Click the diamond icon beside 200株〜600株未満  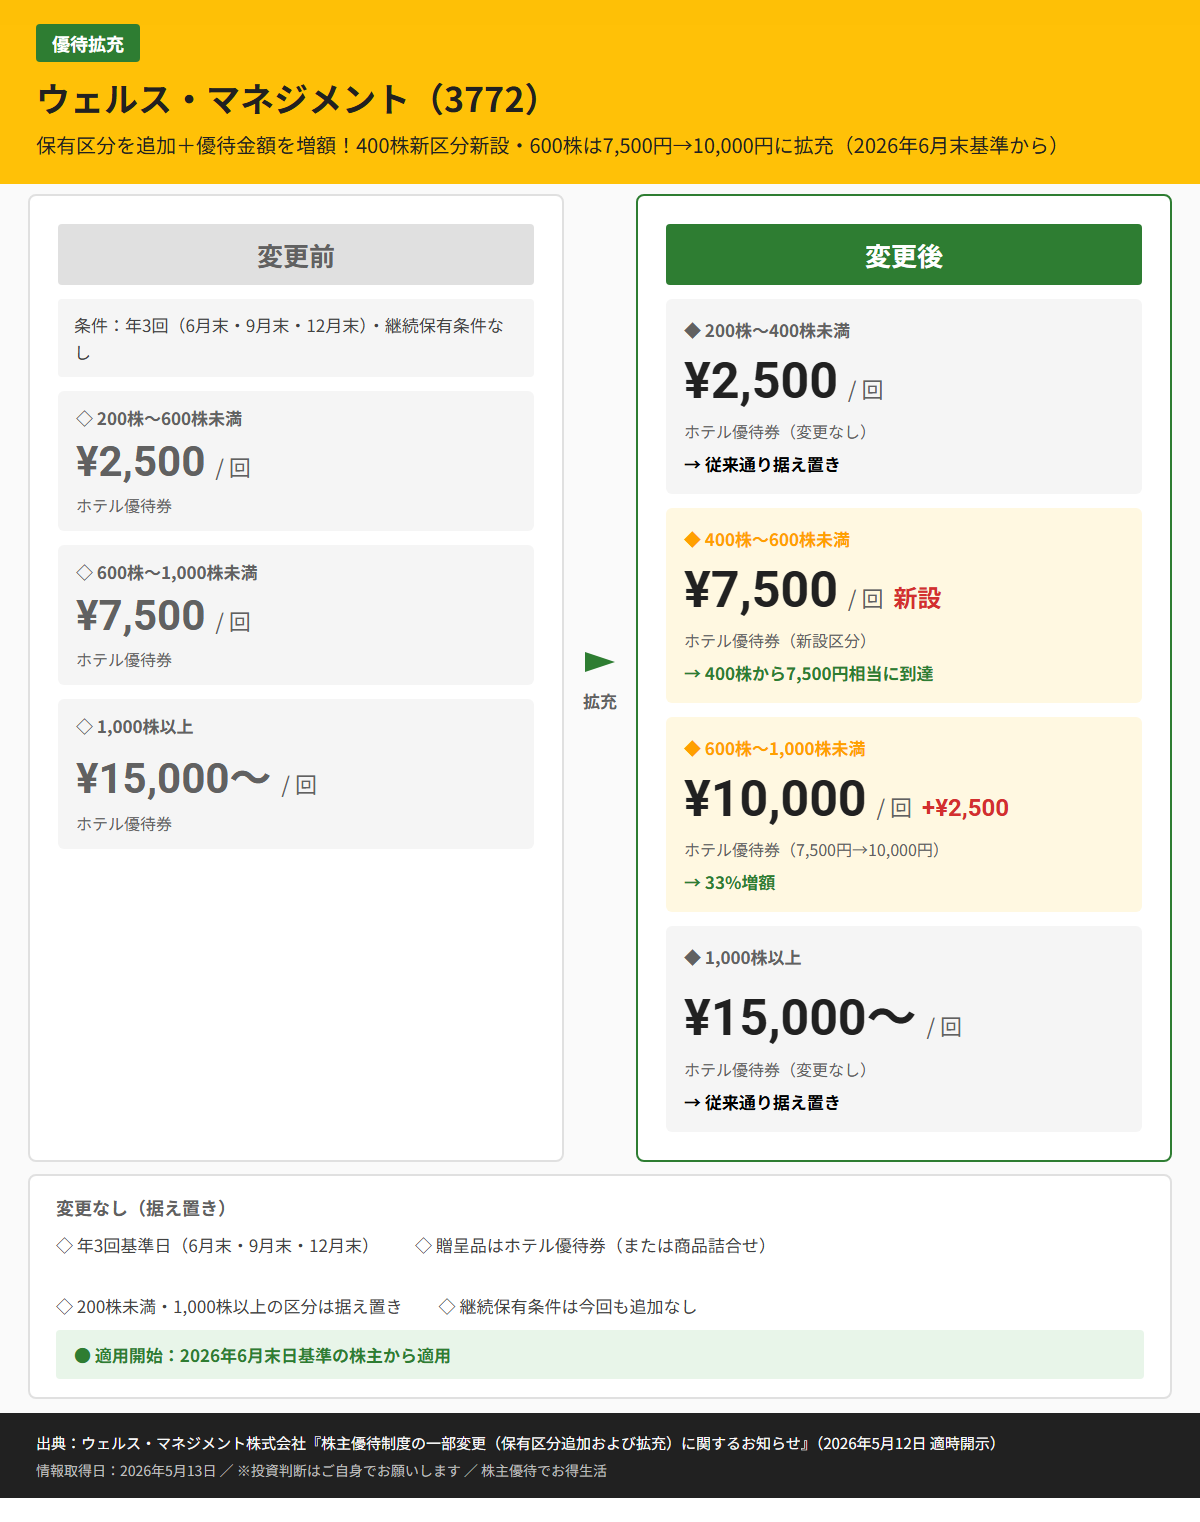[85, 419]
